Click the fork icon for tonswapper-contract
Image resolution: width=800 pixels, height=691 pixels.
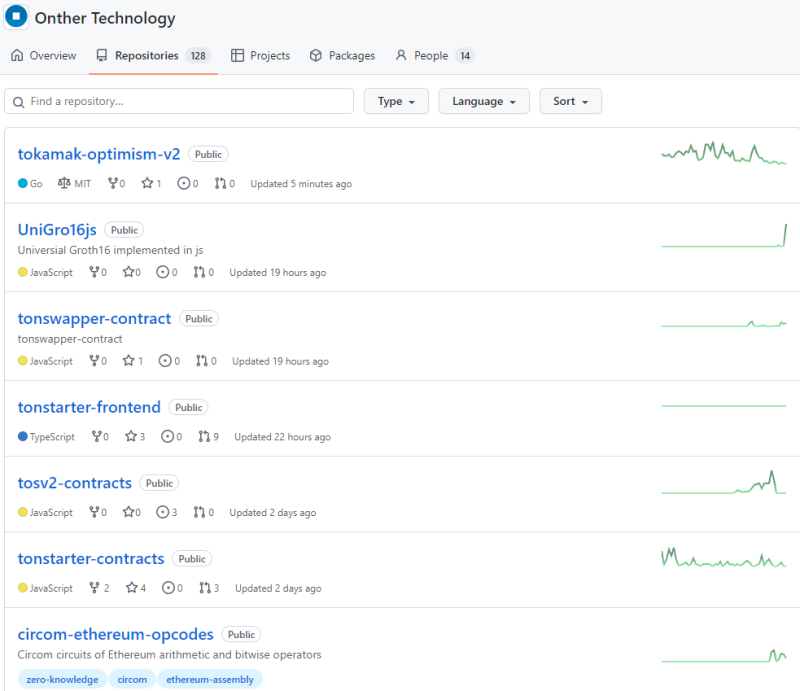pyautogui.click(x=94, y=361)
